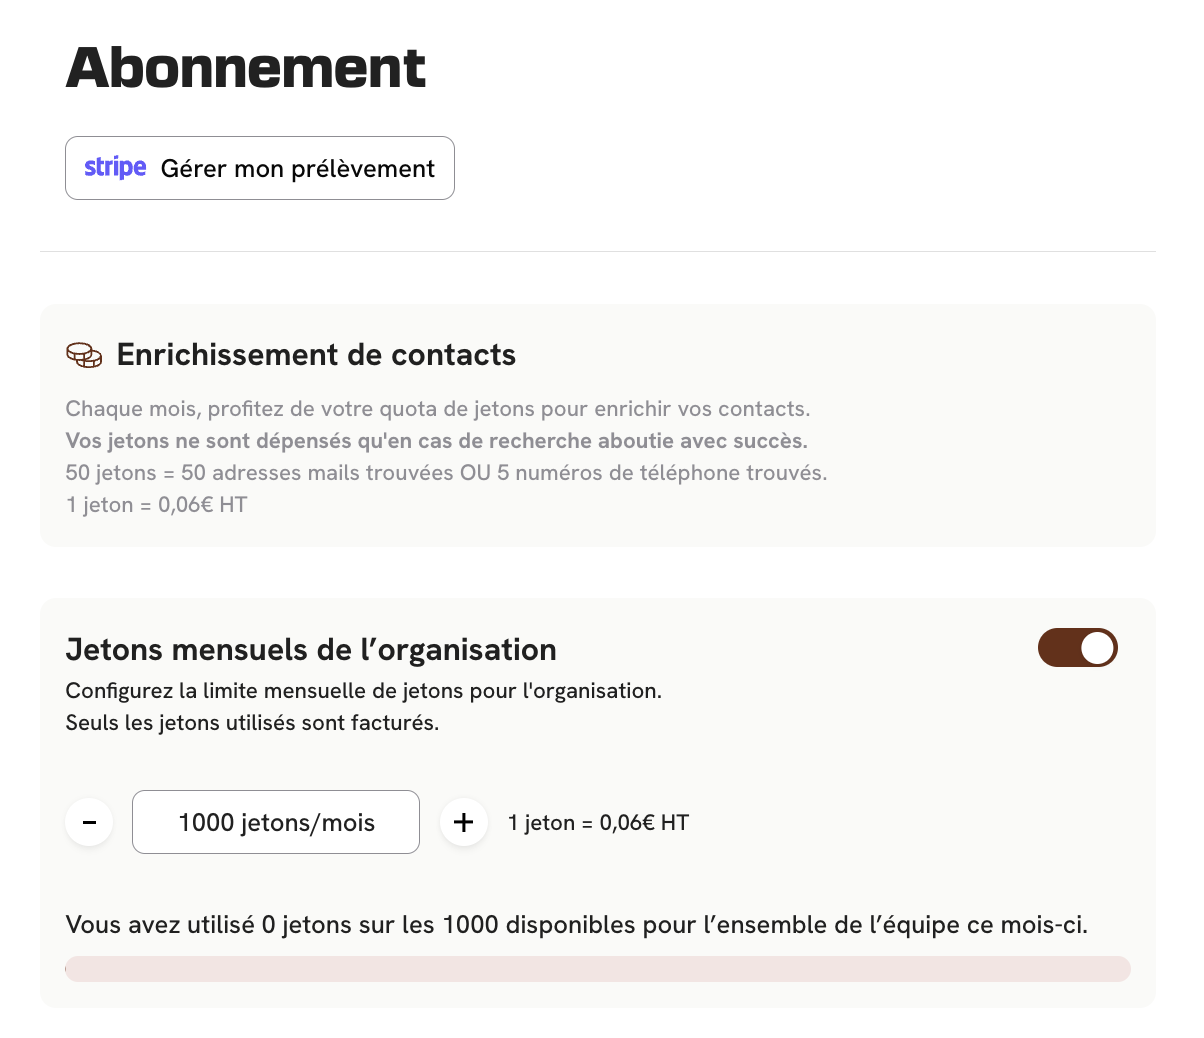Click the "50 jetons = 50 adresses mails" line

point(446,473)
